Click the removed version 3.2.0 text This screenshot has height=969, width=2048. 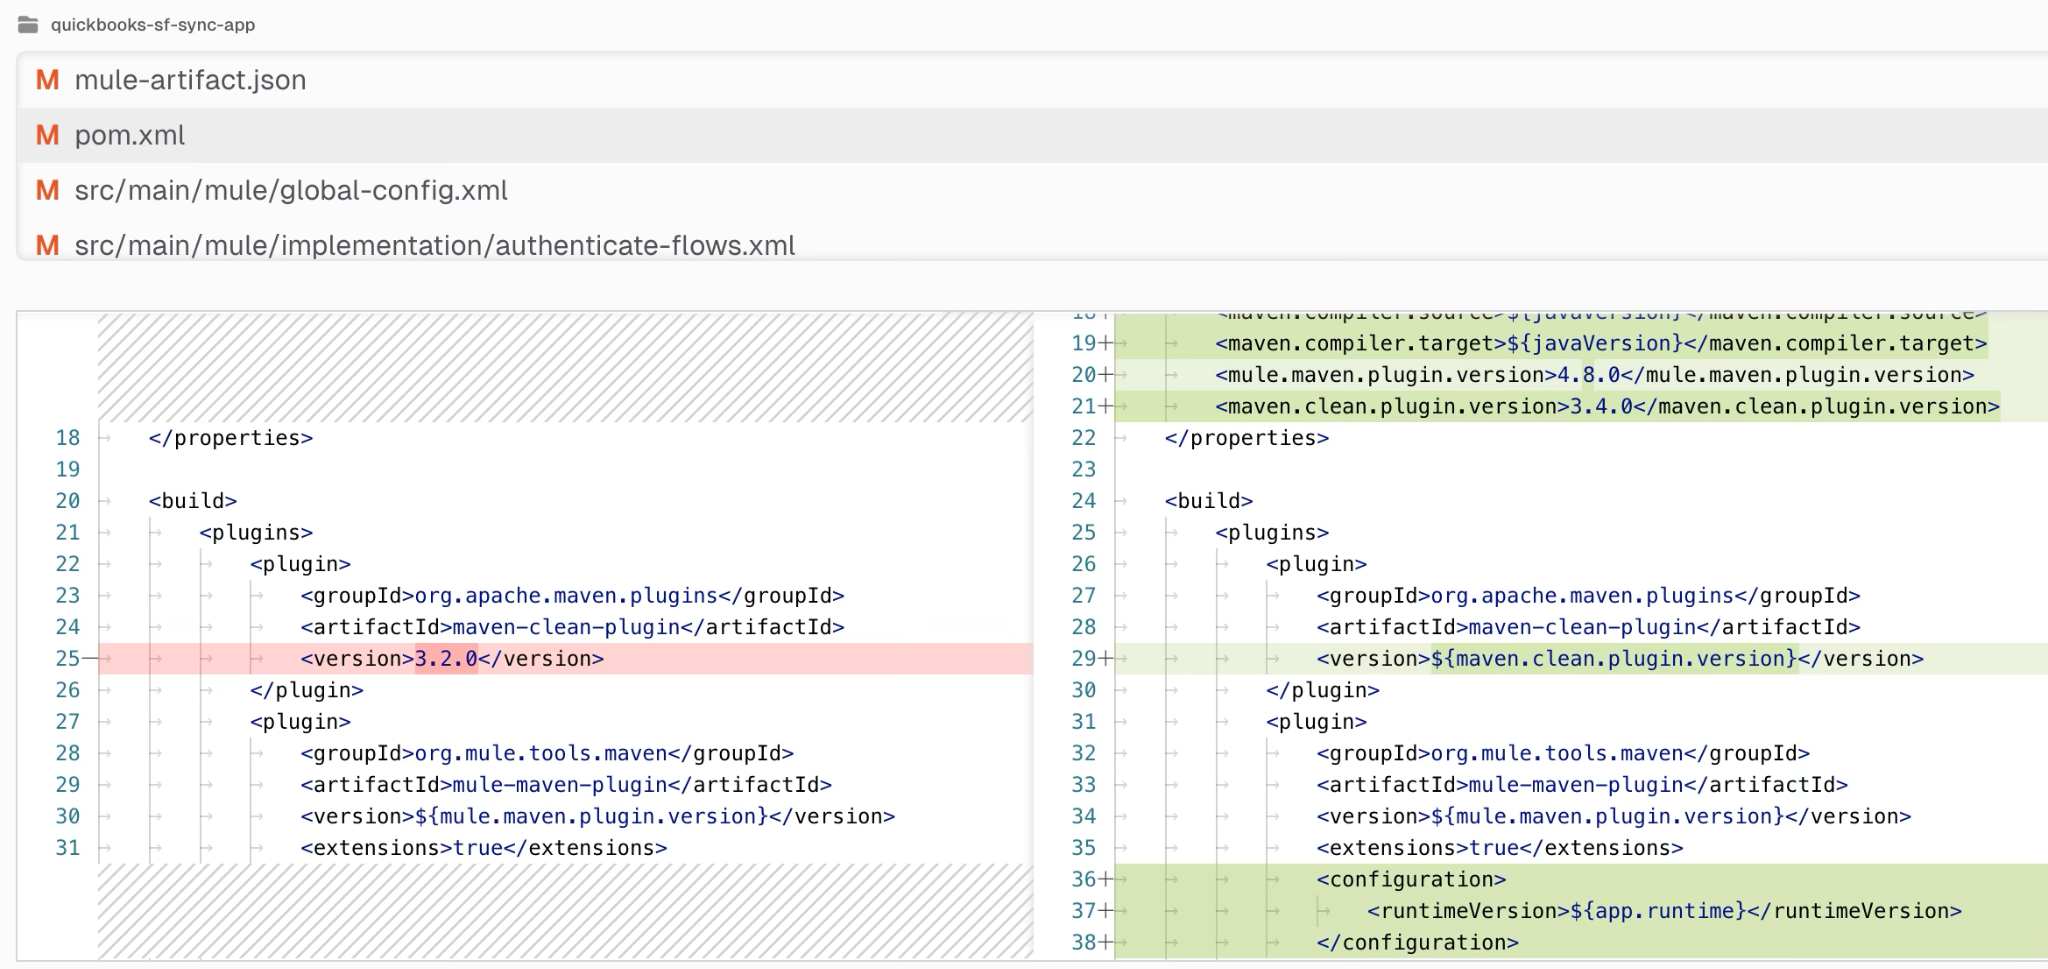pos(446,658)
